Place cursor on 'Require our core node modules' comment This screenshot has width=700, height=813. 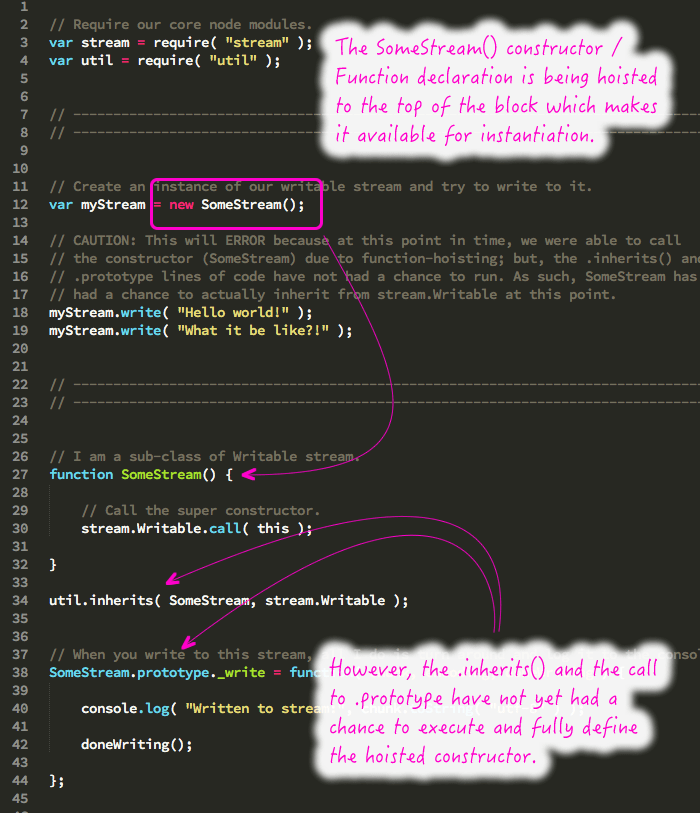pyautogui.click(x=181, y=24)
